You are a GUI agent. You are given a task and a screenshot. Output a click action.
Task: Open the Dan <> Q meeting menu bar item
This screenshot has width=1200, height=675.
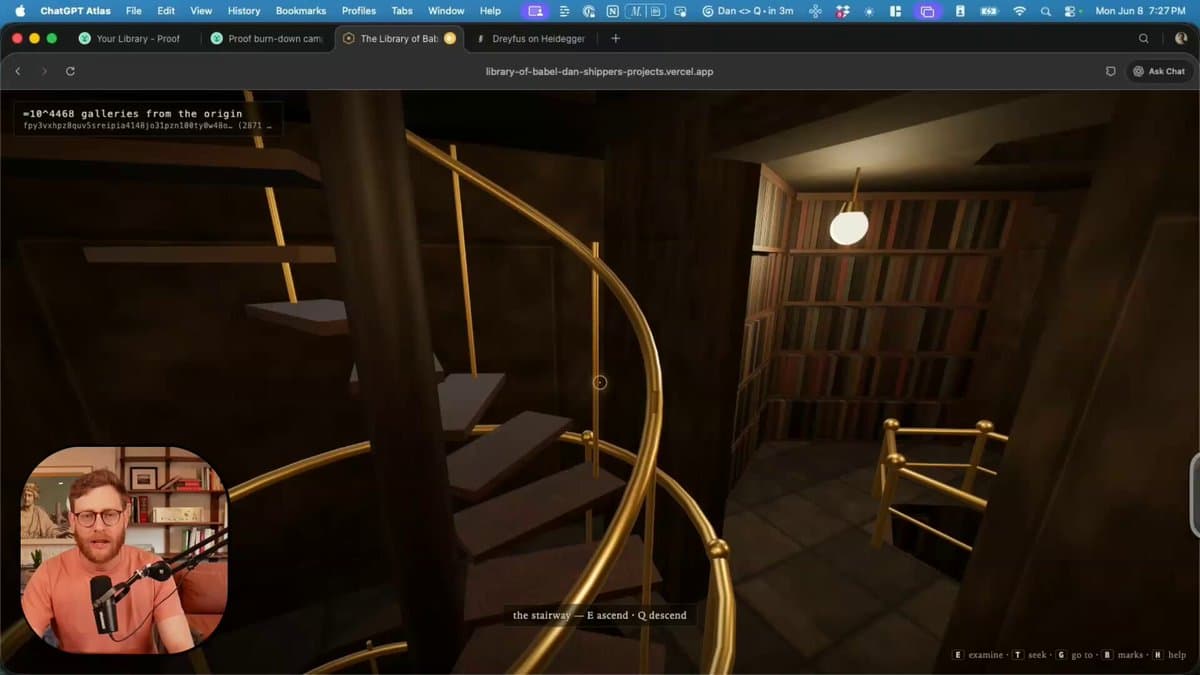point(748,11)
